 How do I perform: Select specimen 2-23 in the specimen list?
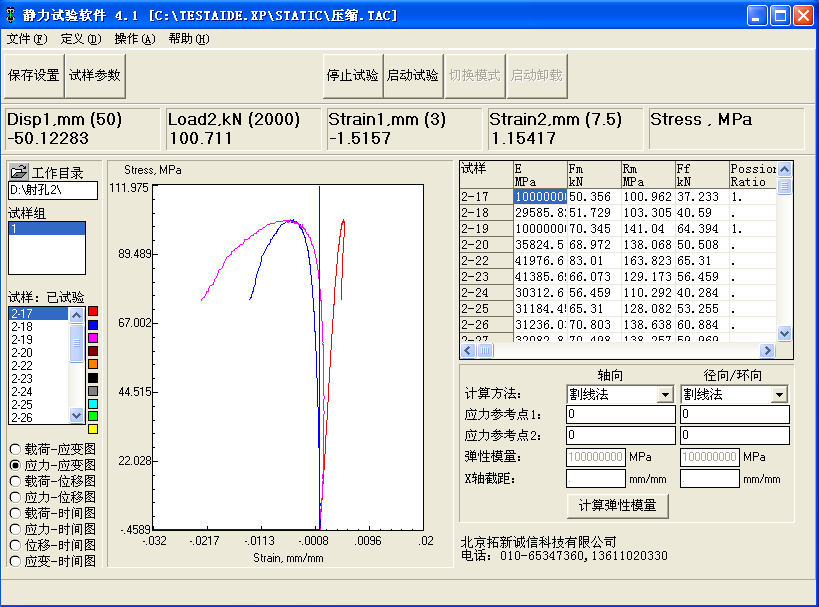coord(39,379)
